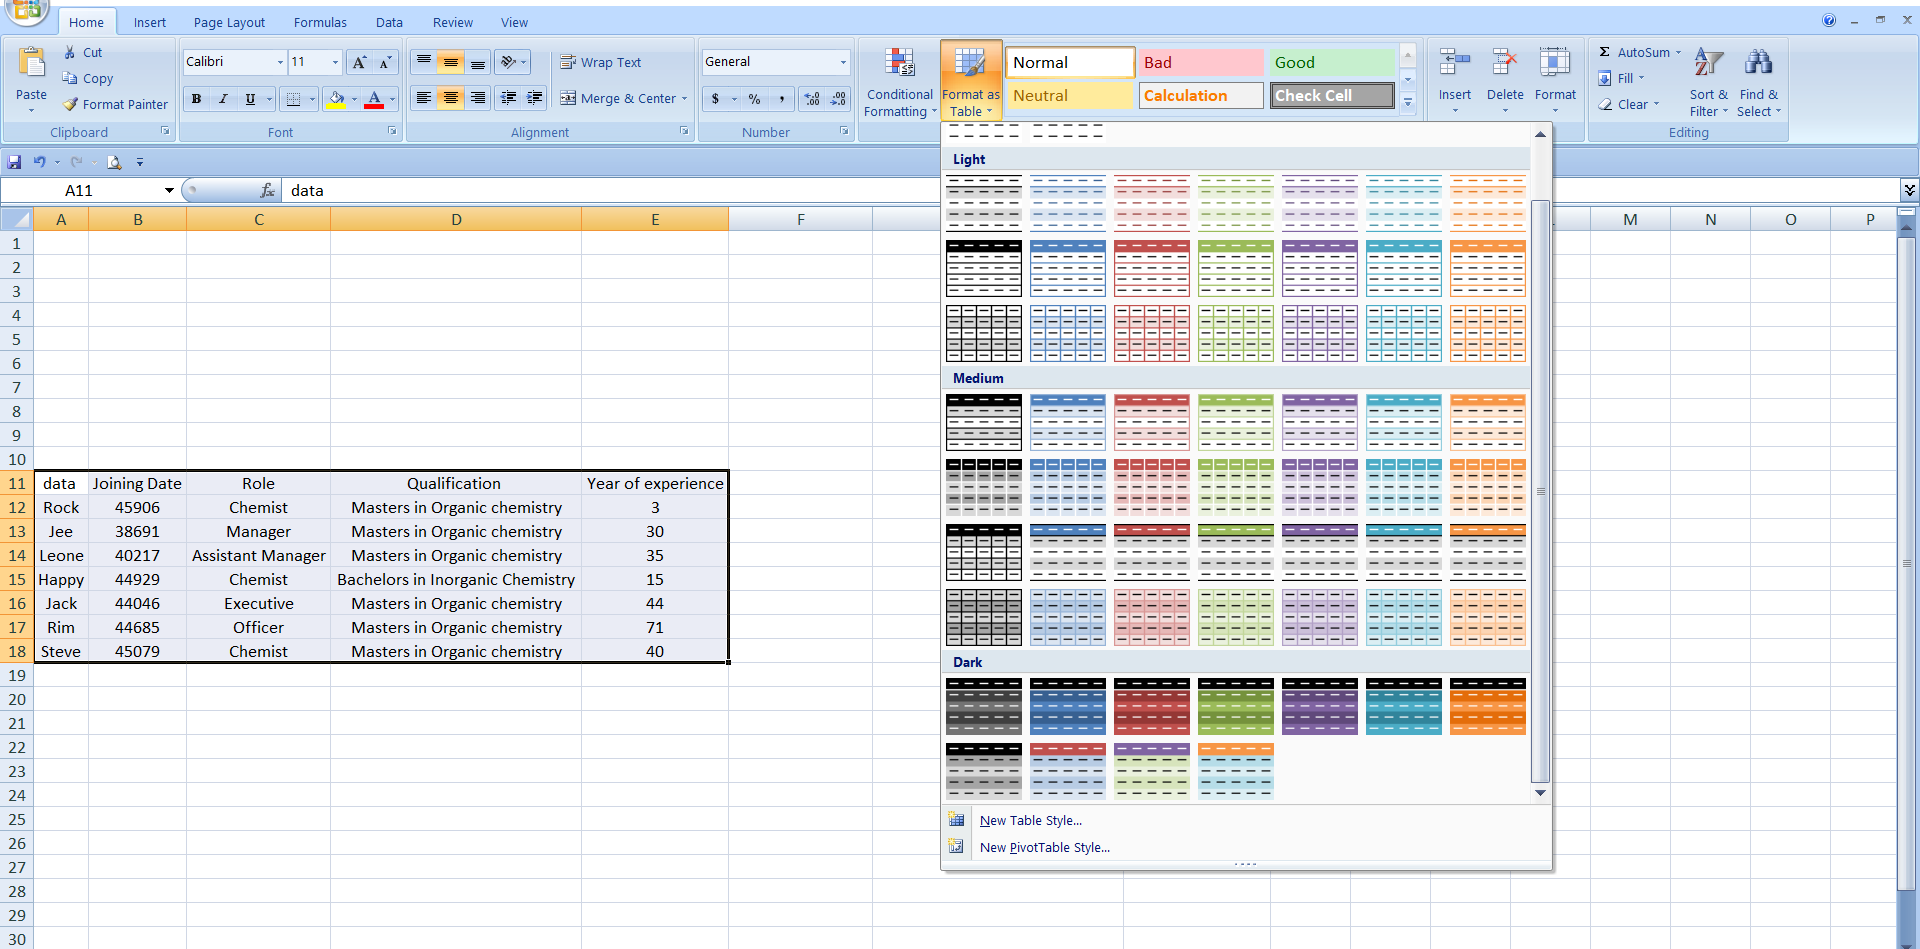Undo last action in quick access toolbar
The image size is (1920, 949).
tap(40, 162)
